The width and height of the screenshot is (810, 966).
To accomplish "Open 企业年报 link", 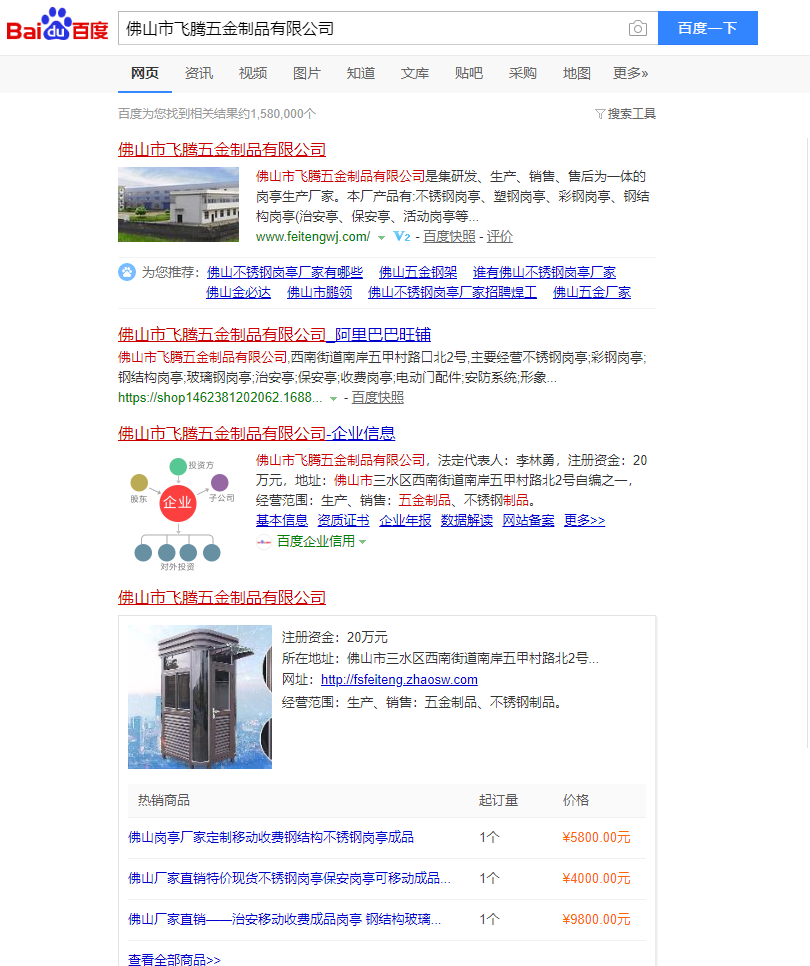I will point(405,521).
